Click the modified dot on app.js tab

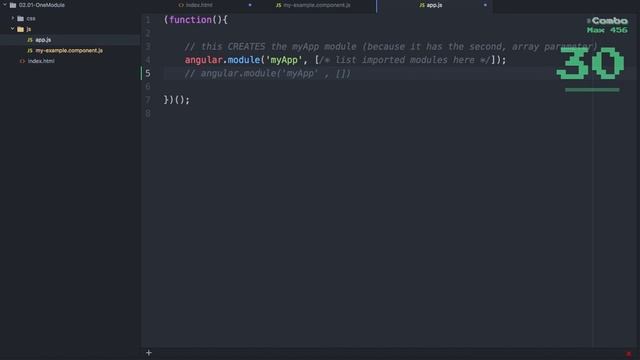point(485,5)
